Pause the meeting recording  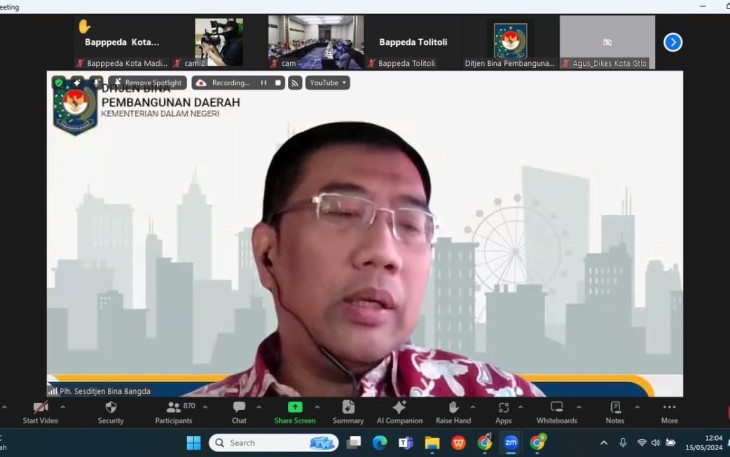click(264, 83)
